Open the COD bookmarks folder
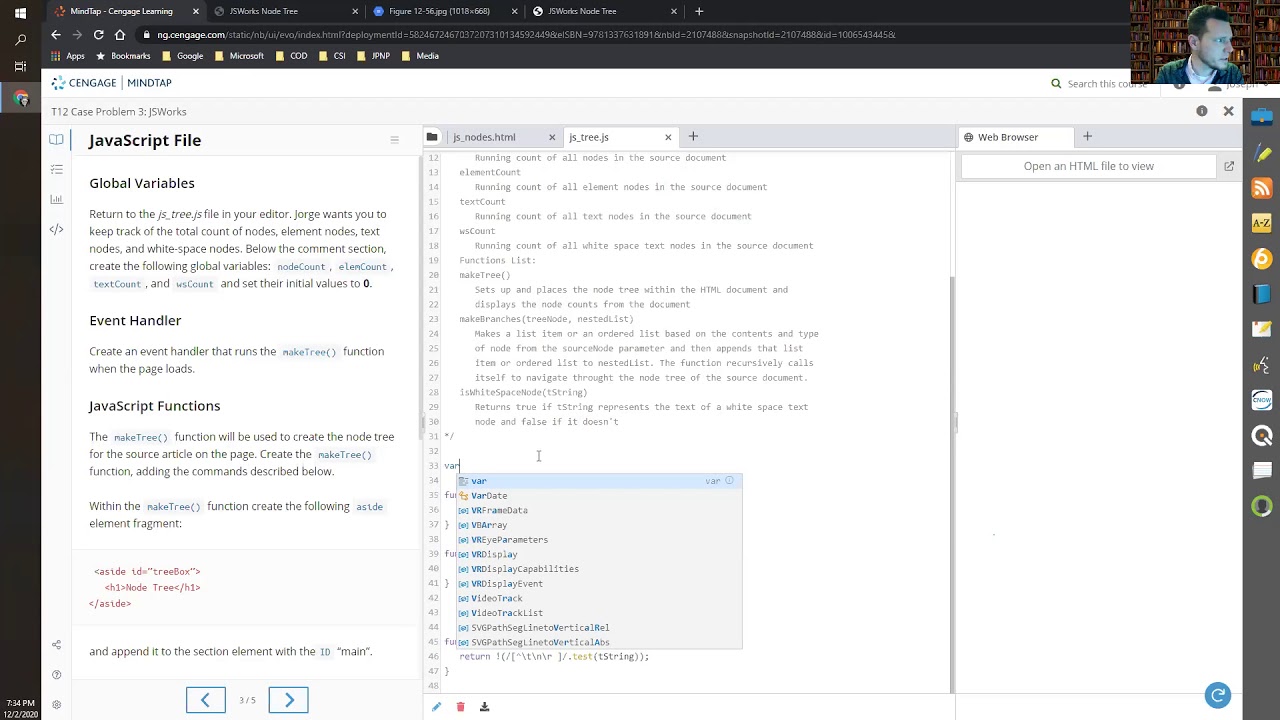Viewport: 1280px width, 720px height. click(292, 56)
